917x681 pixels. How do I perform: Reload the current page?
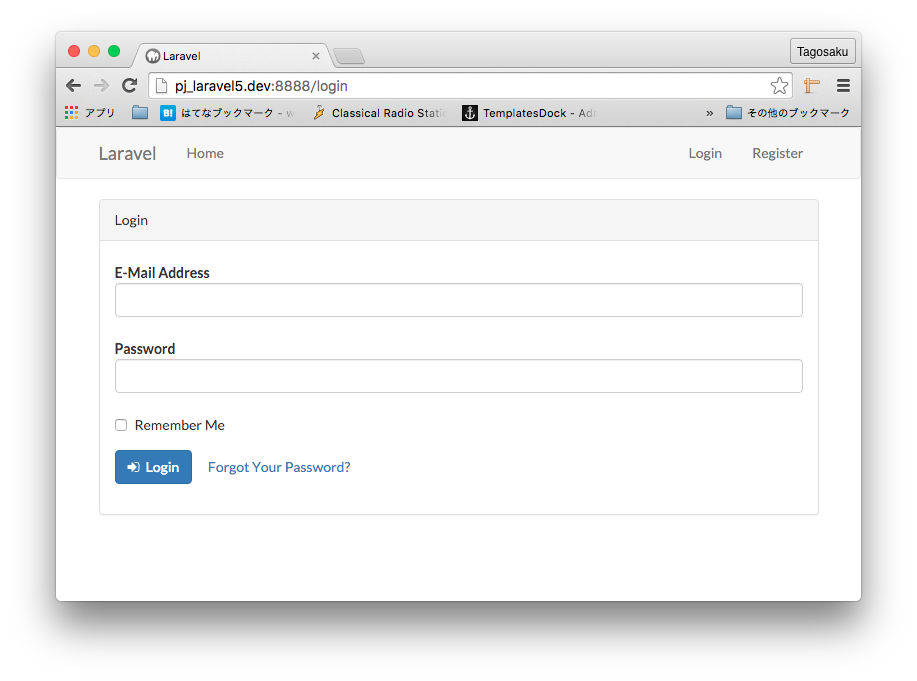[x=129, y=85]
